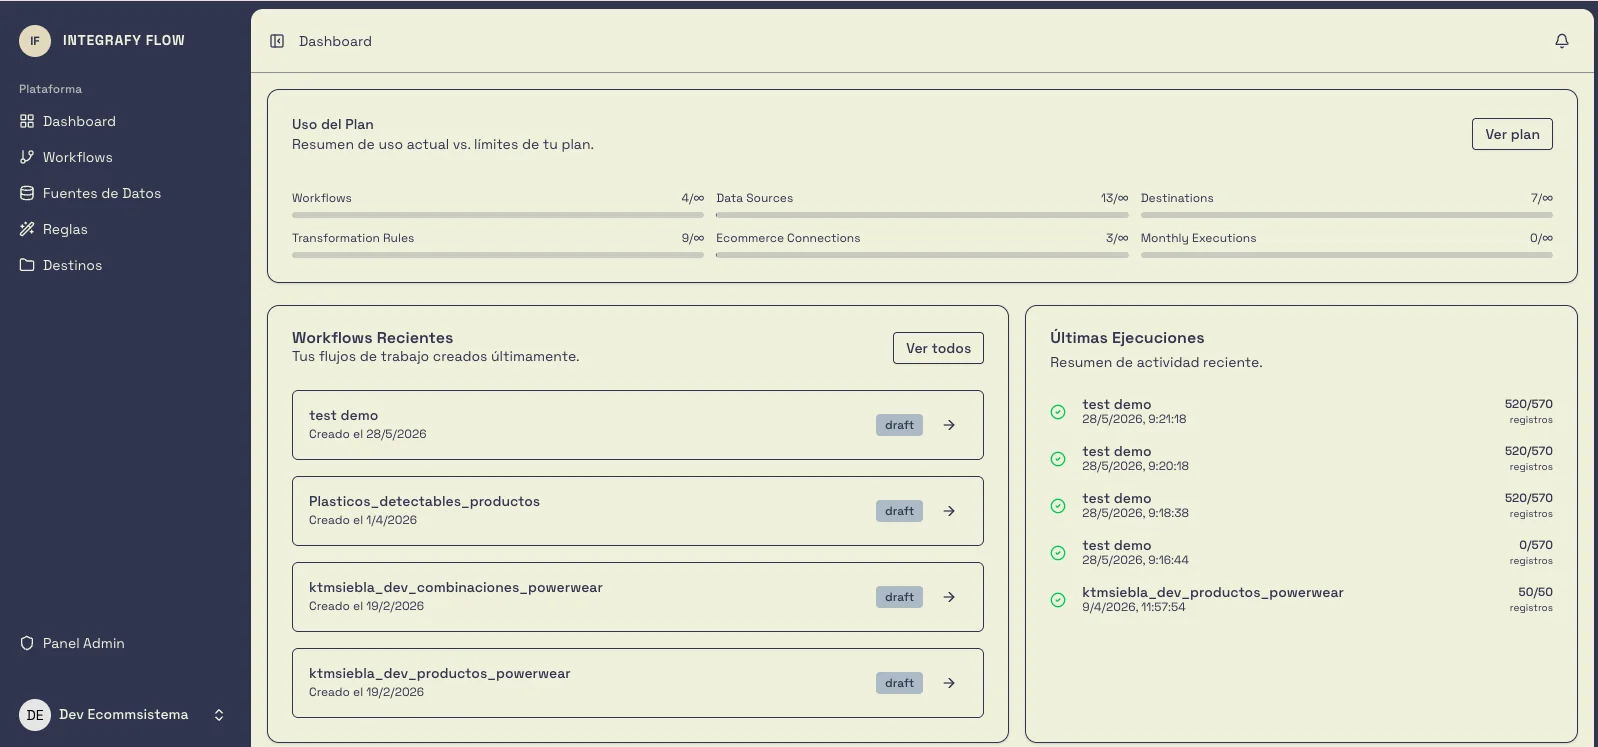The width and height of the screenshot is (1598, 747).
Task: Click ktmsiebla_dev_productos_powerwear execution from 9/4/2026
Action: [x=1301, y=599]
